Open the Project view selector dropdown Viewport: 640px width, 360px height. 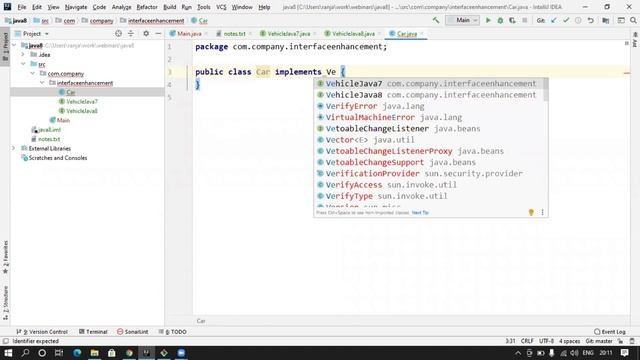pos(32,33)
